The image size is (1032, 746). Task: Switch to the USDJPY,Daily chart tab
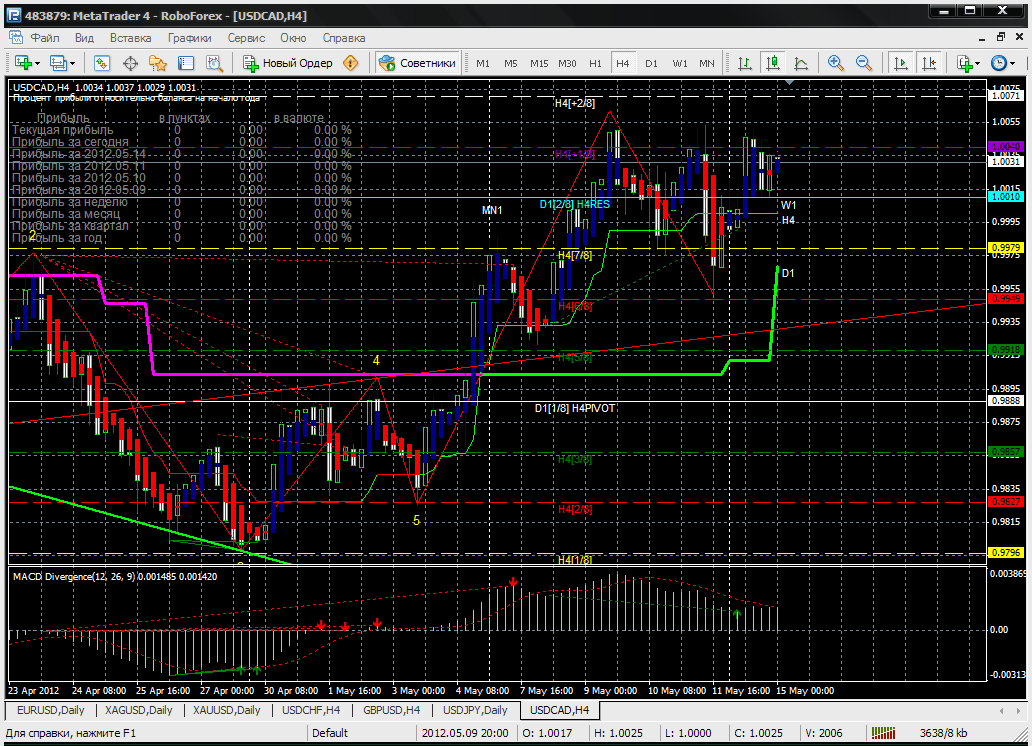coord(475,710)
